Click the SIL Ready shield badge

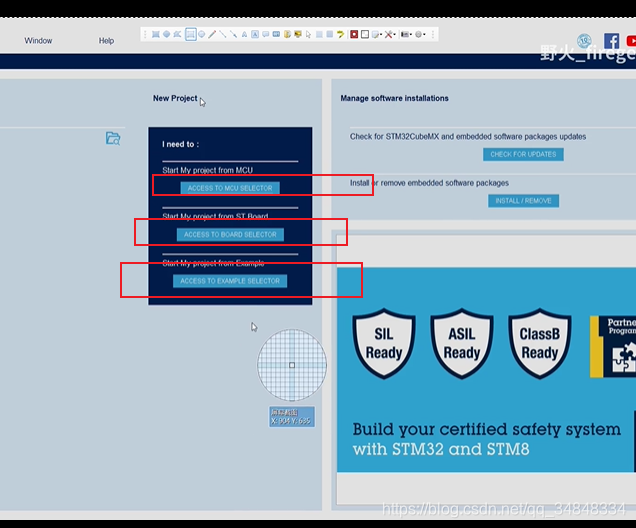pyautogui.click(x=384, y=343)
